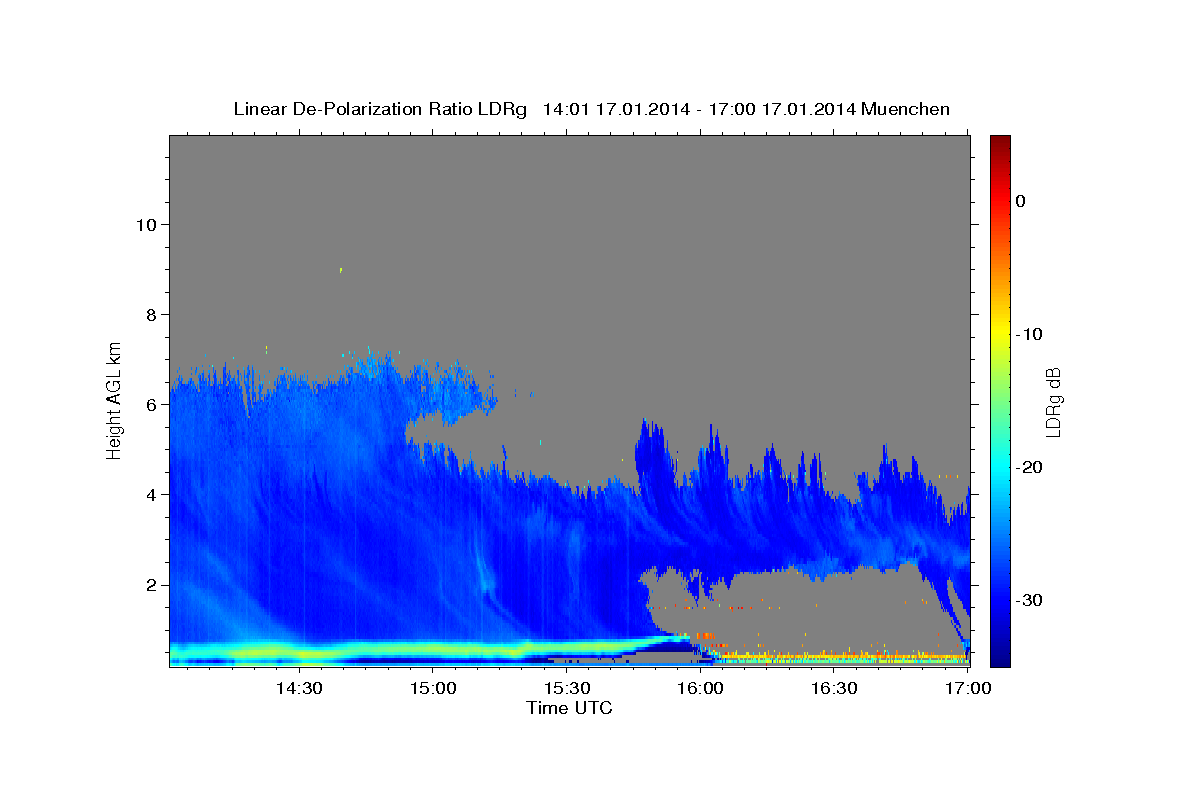This screenshot has height=800, width=1200.
Task: Click the "Height AGL km" y-axis label
Action: (115, 399)
